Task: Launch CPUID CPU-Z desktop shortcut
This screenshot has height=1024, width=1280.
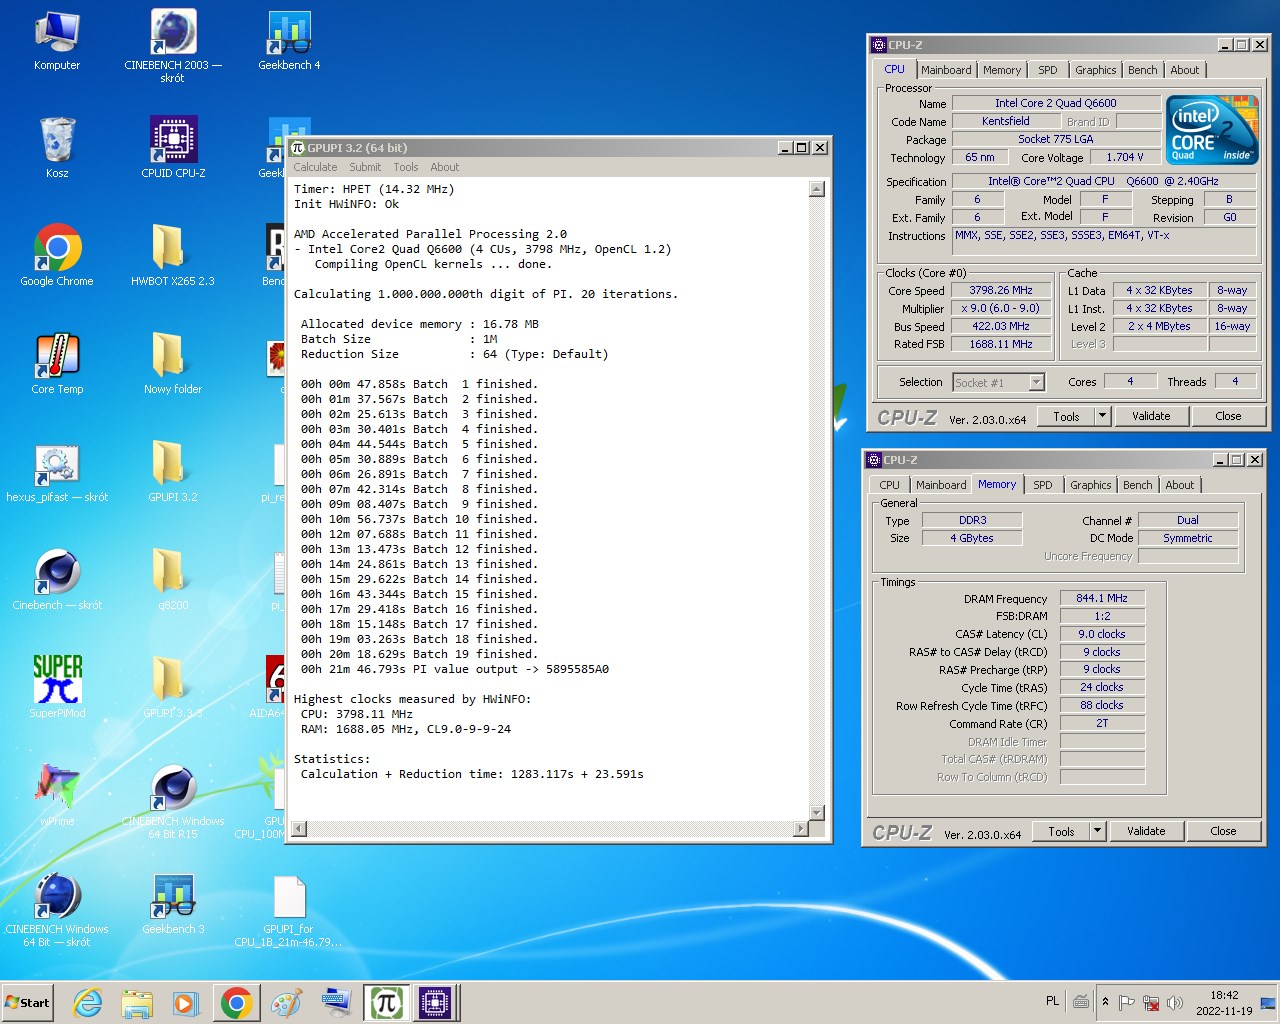Action: click(173, 148)
